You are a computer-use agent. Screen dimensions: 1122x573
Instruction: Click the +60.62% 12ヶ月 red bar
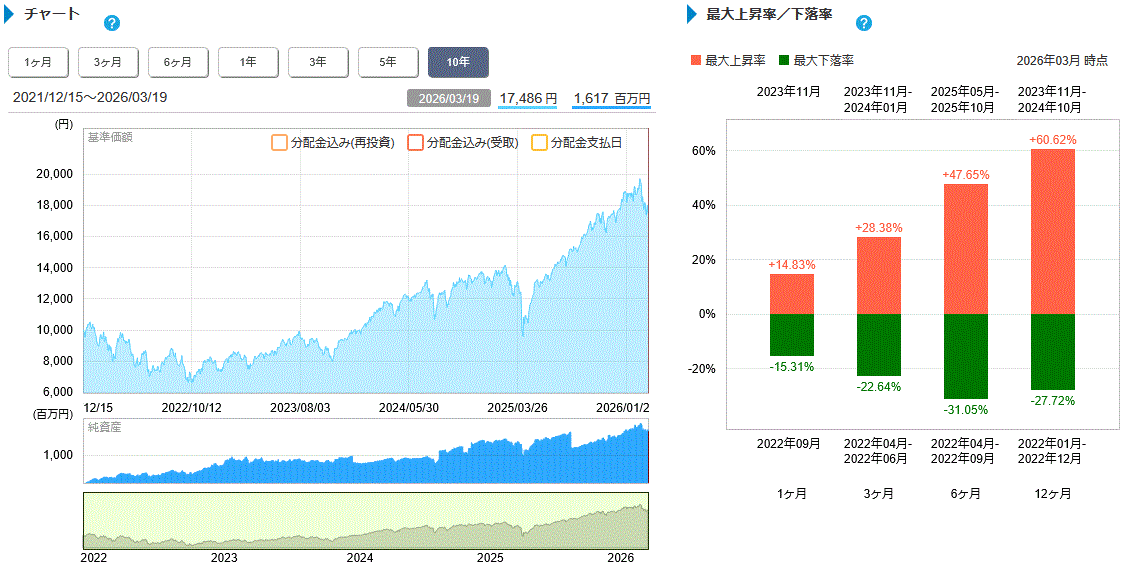1052,230
